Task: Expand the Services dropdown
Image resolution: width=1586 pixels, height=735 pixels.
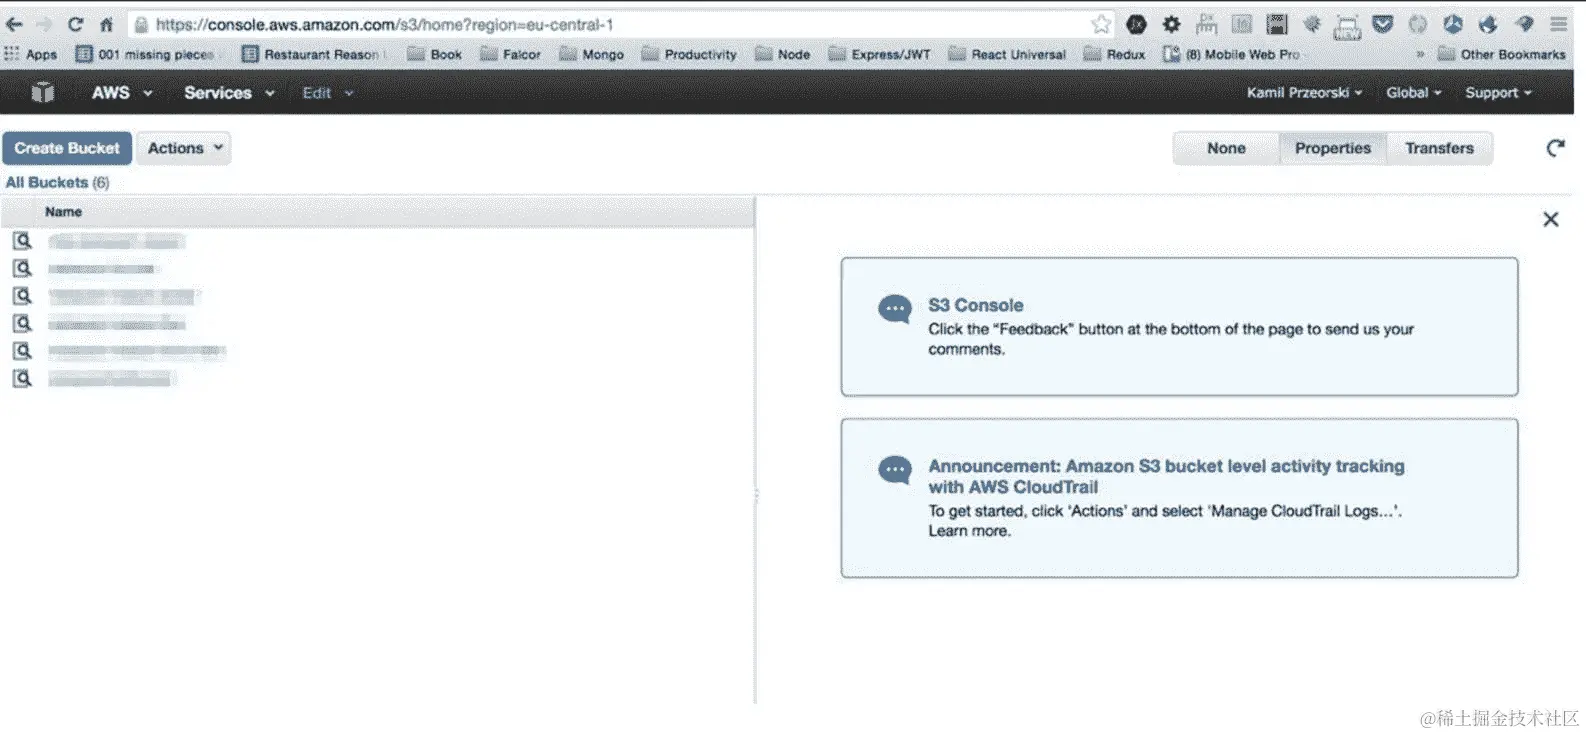Action: coord(229,92)
